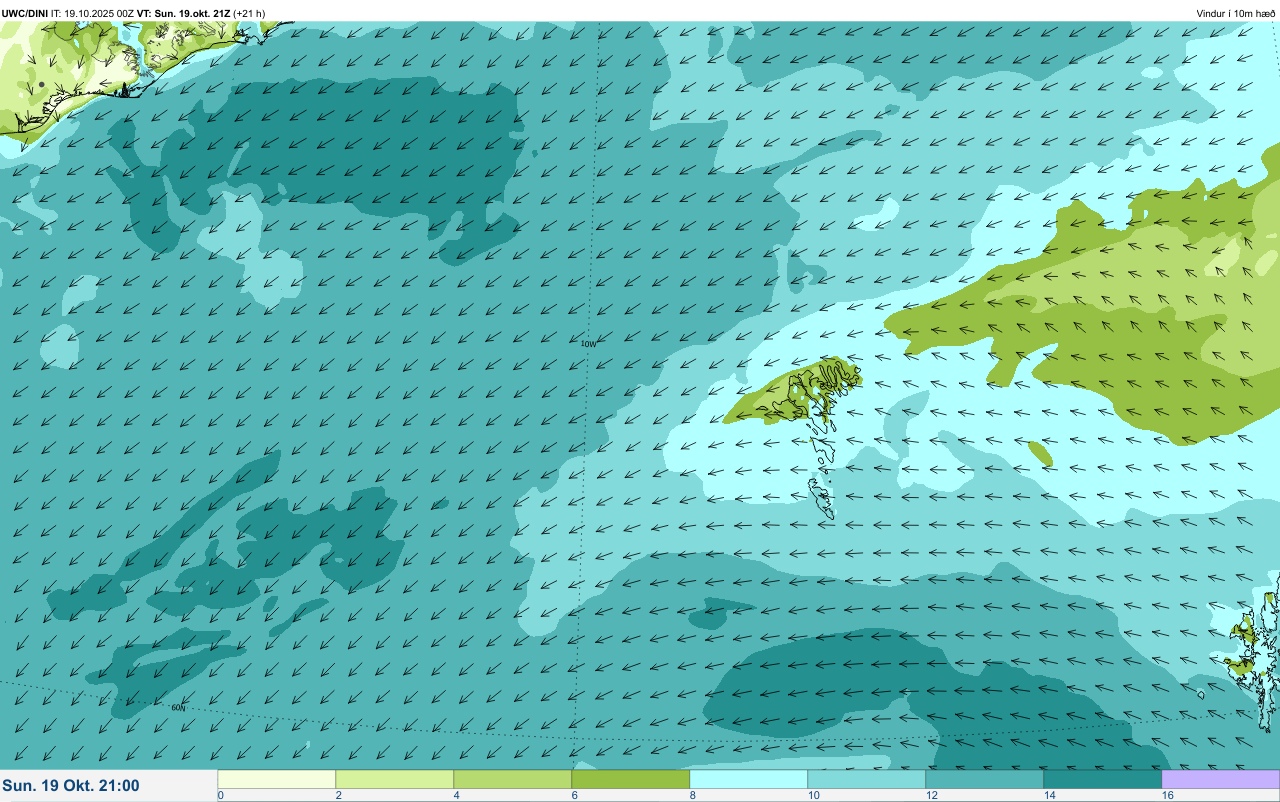Click the pale cyan 8–10 legend swatch
Image resolution: width=1280 pixels, height=802 pixels.
point(749,779)
